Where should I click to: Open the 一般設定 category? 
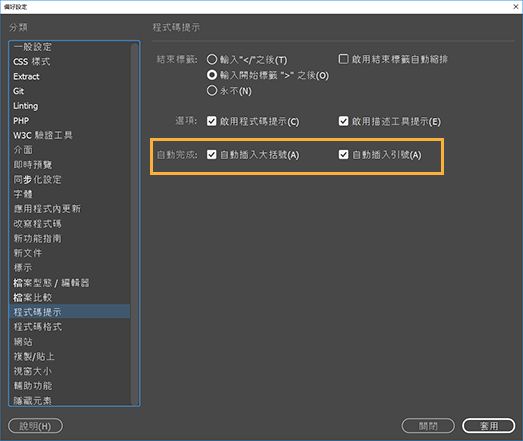pyautogui.click(x=70, y=47)
